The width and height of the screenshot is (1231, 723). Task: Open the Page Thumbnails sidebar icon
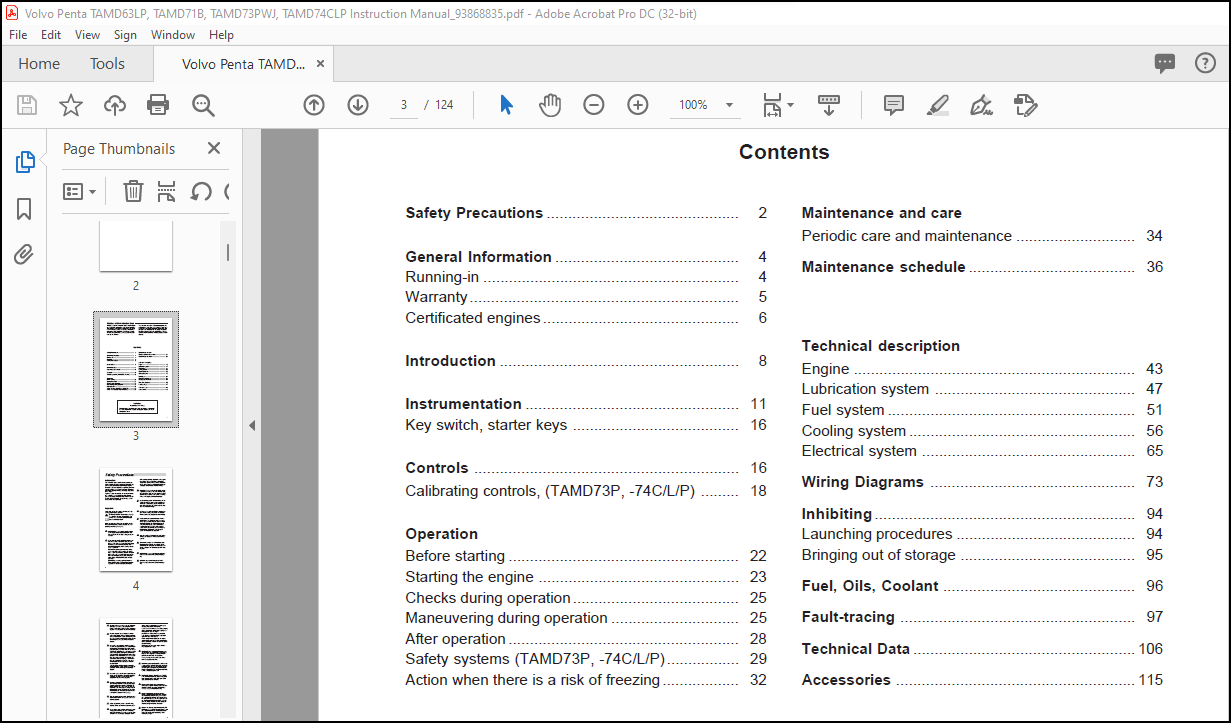click(x=25, y=162)
